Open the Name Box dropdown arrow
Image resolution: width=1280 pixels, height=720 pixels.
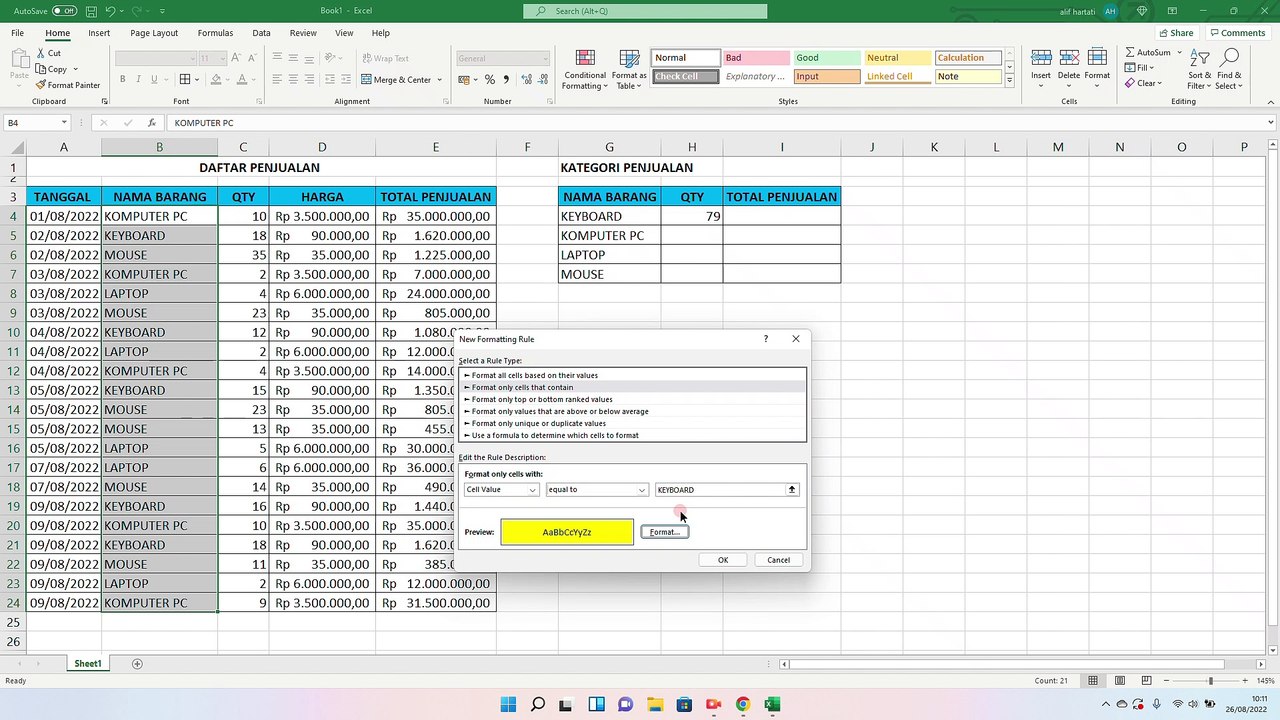pyautogui.click(x=64, y=123)
